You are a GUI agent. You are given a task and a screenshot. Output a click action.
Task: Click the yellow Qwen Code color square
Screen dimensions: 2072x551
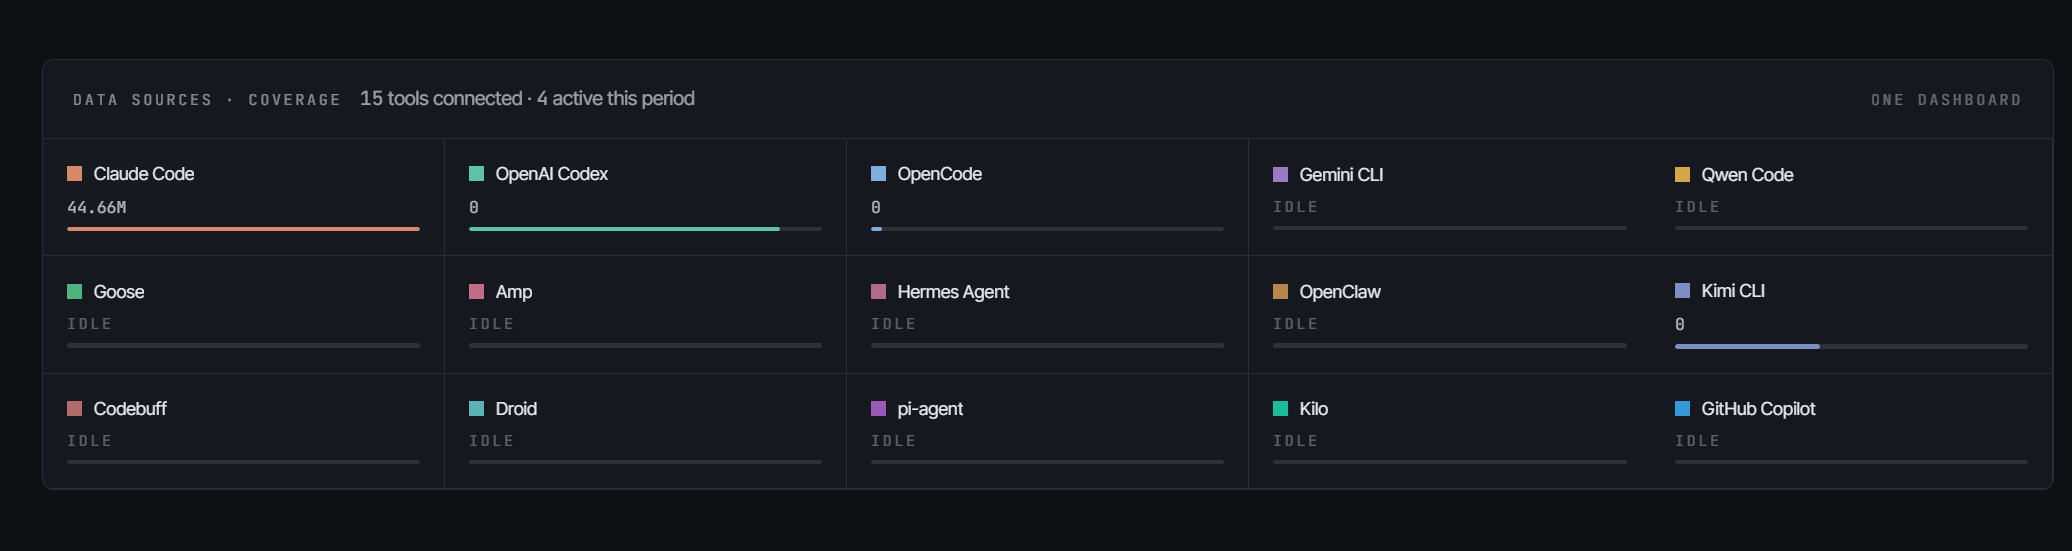click(1682, 175)
